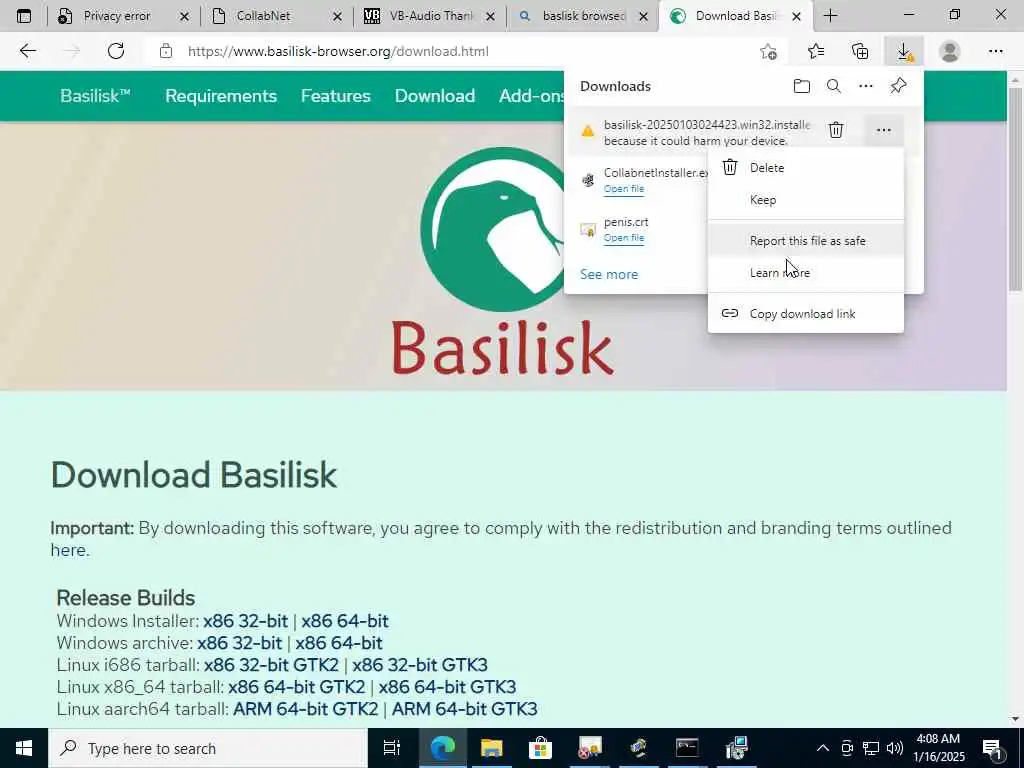Open a new tab with plus button
The image size is (1024, 768).
coord(830,16)
